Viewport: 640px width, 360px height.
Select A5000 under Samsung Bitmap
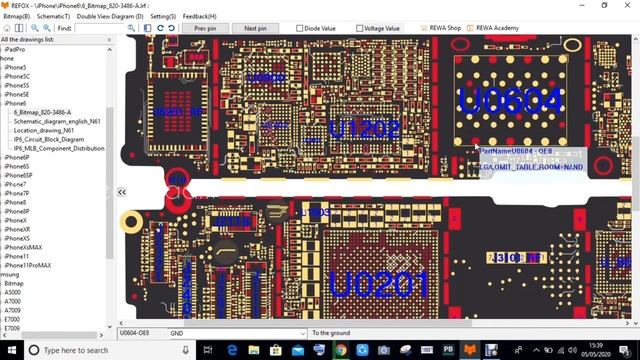pos(13,292)
